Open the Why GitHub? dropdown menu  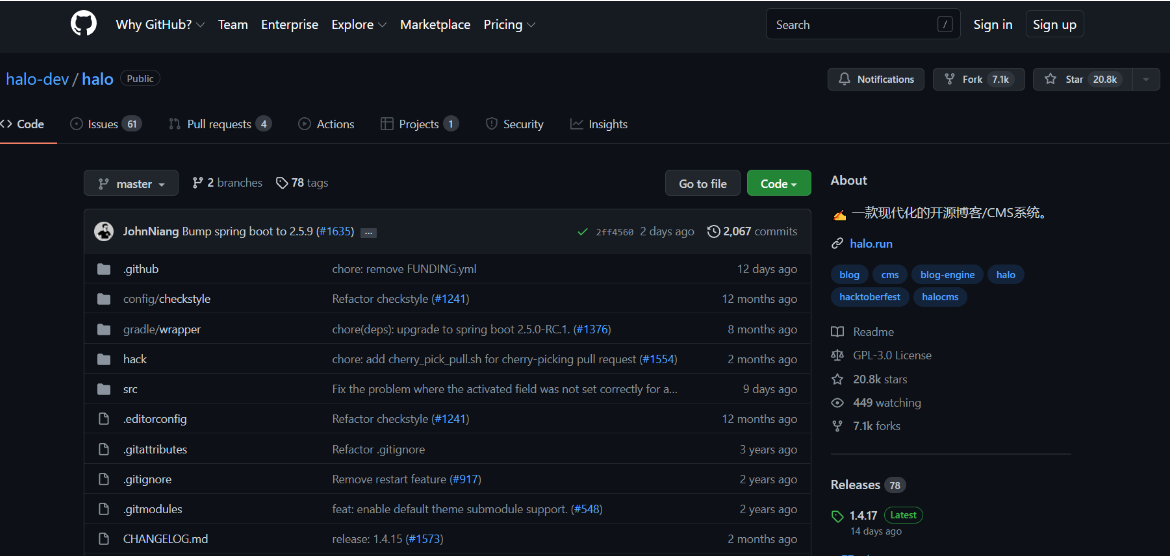point(160,25)
